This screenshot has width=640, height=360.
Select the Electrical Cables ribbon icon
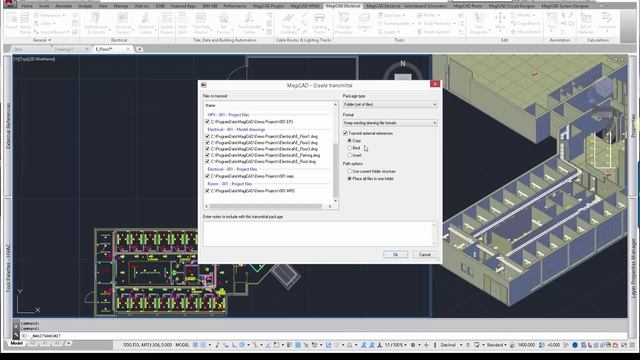pyautogui.click(x=146, y=22)
